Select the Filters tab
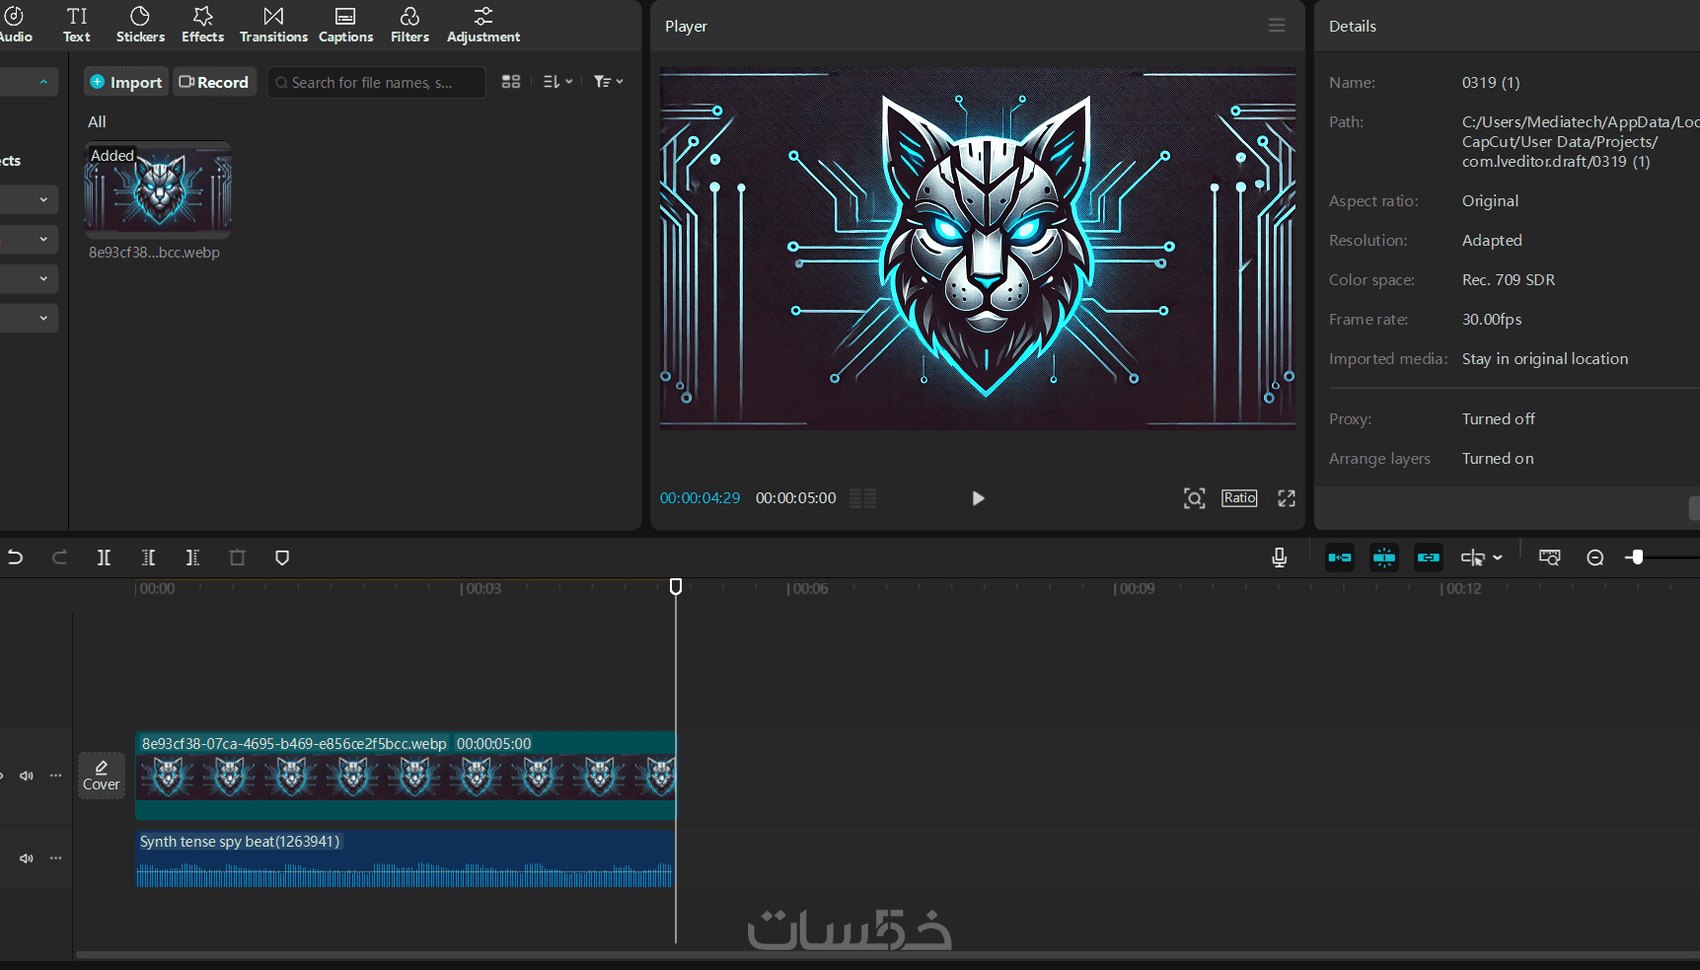This screenshot has width=1700, height=970. (x=410, y=25)
